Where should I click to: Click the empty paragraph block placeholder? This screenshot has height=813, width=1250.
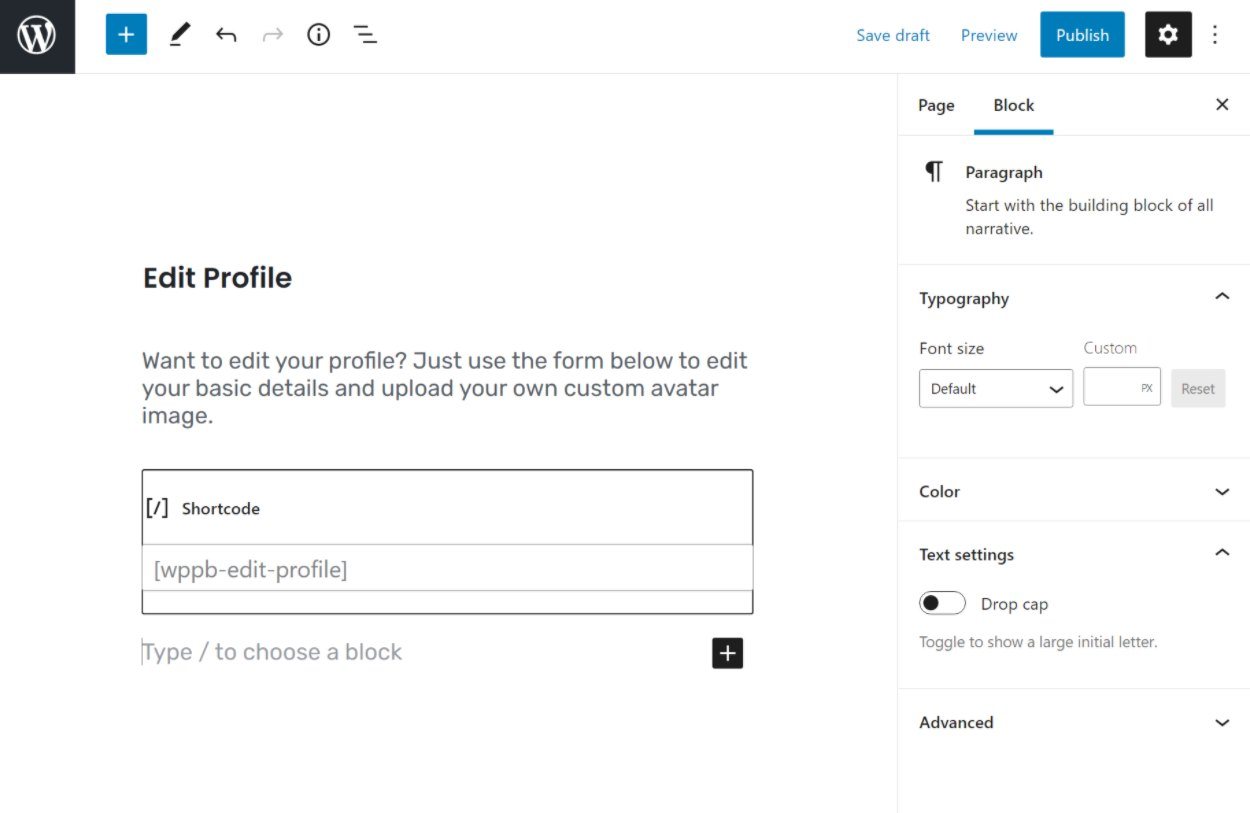(x=272, y=652)
